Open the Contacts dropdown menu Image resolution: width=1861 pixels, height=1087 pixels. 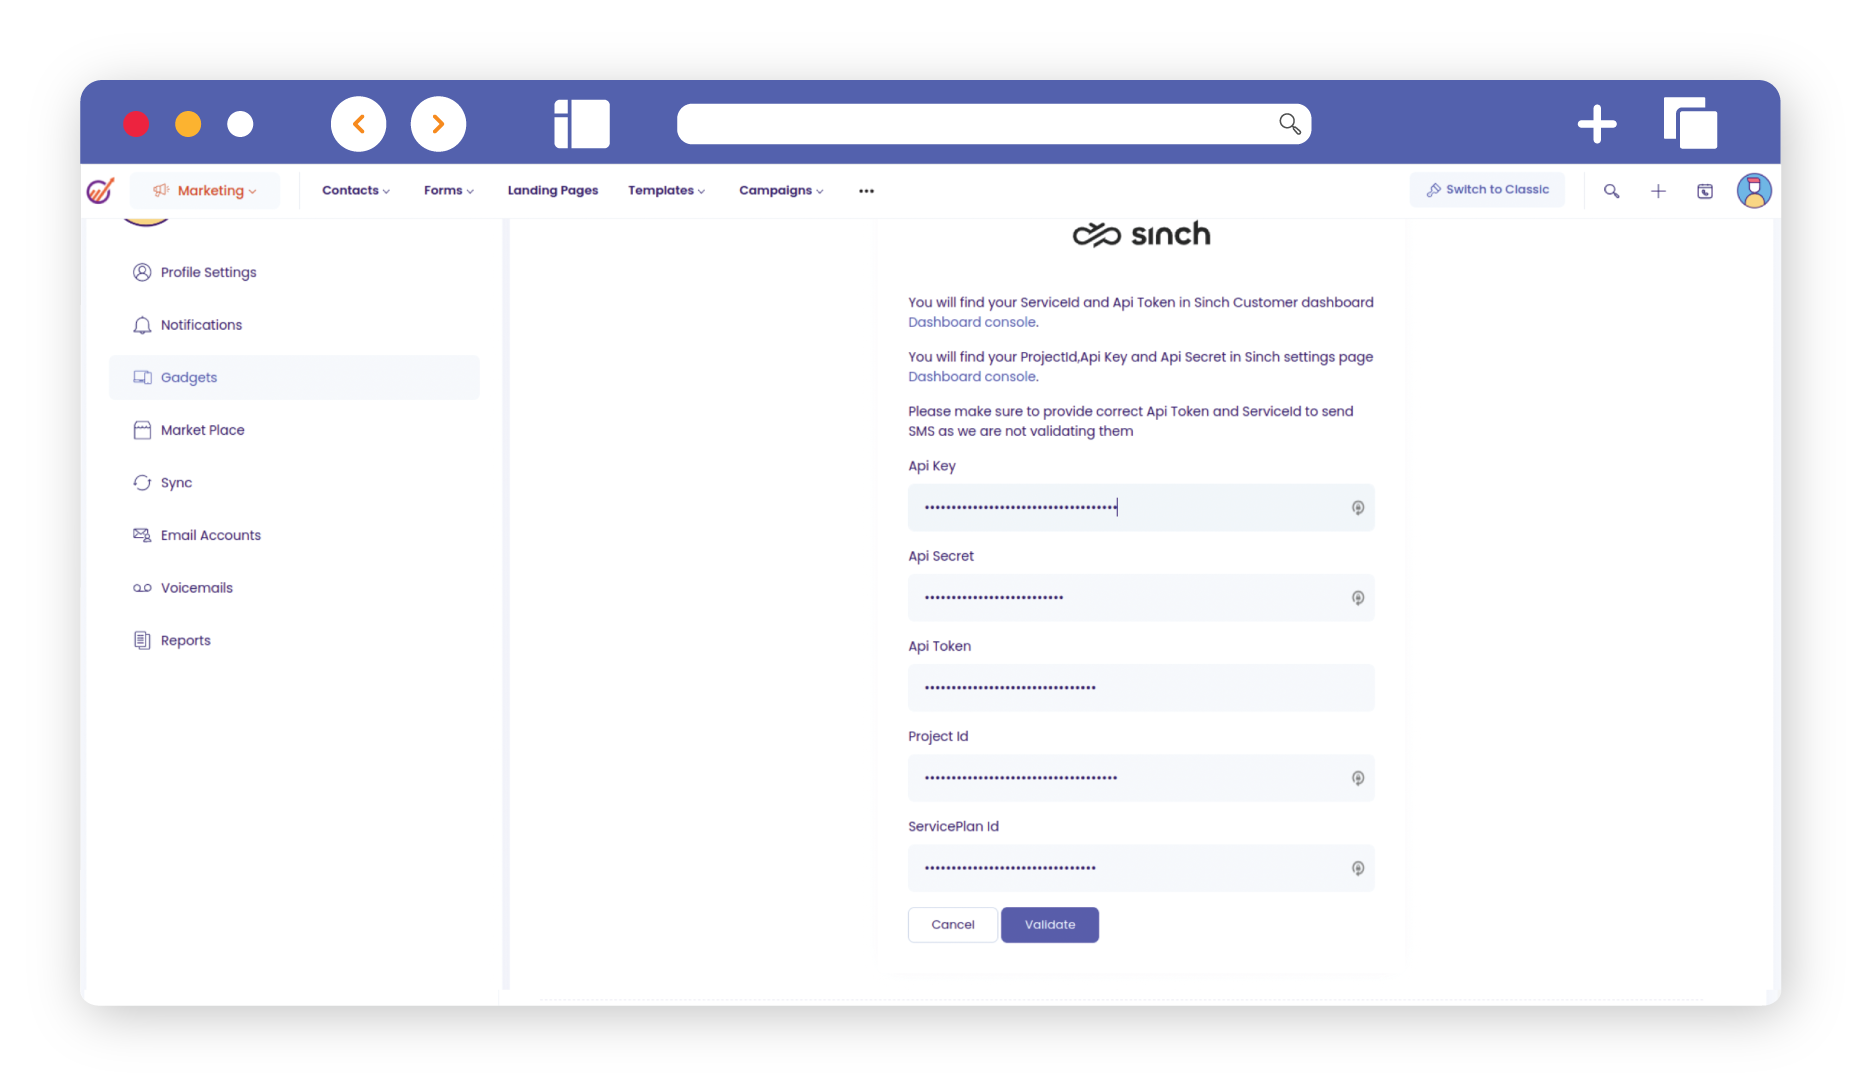point(355,191)
